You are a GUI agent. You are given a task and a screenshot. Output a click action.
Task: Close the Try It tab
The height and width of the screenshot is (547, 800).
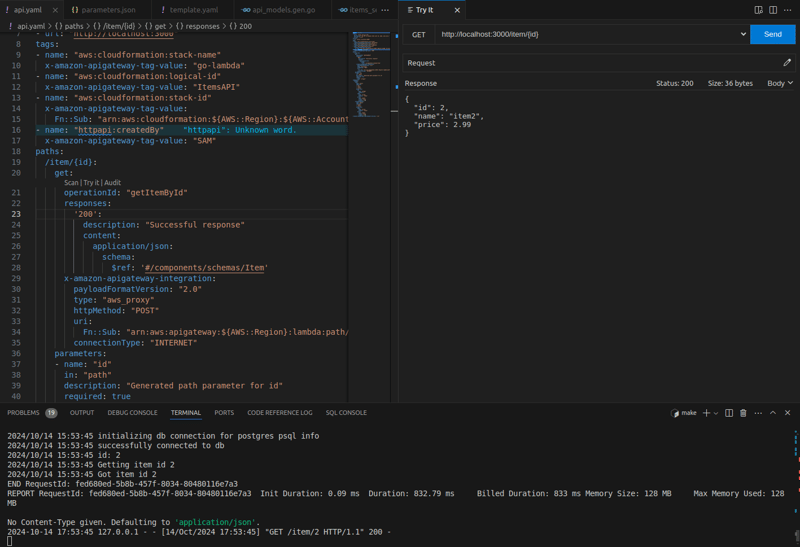457,10
